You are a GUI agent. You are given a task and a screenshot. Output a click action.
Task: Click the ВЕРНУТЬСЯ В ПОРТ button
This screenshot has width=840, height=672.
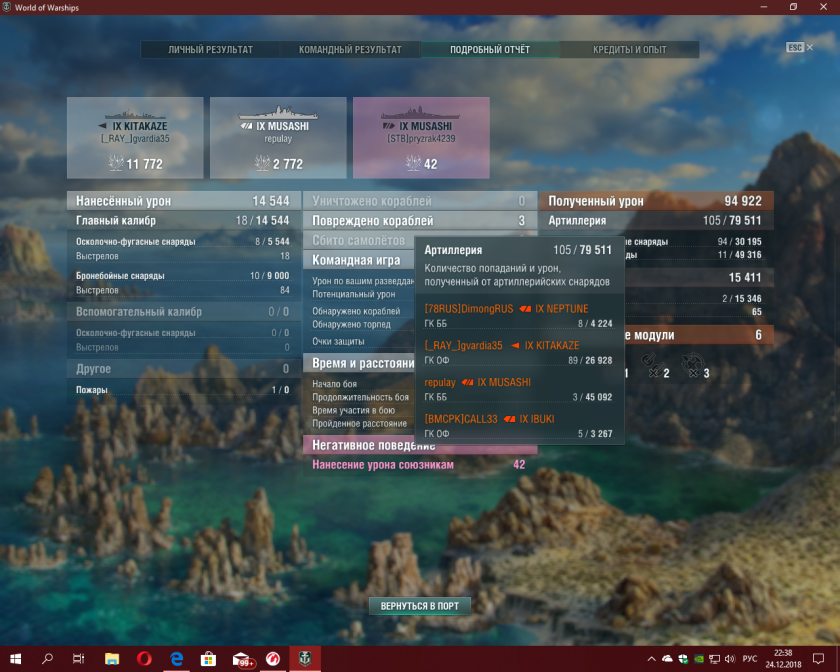point(419,606)
